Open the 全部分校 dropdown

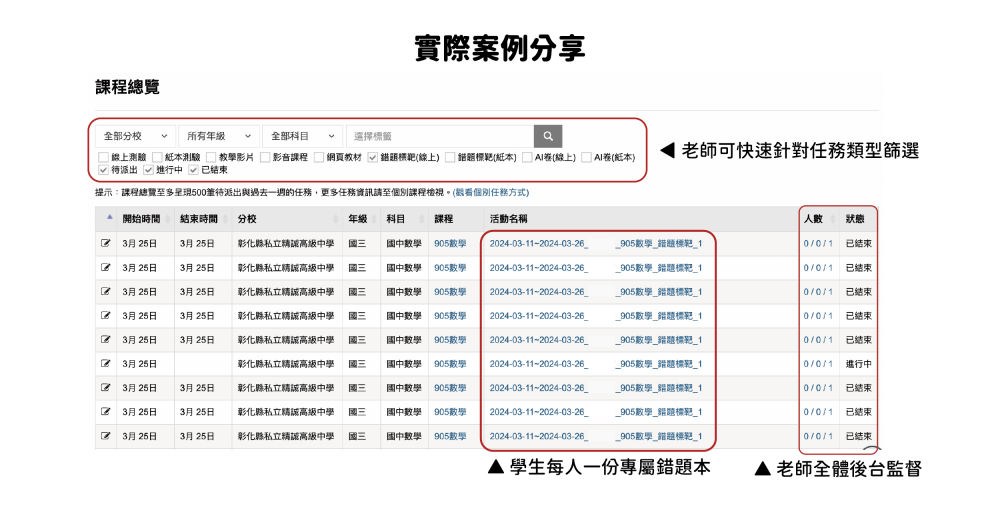pyautogui.click(x=135, y=136)
